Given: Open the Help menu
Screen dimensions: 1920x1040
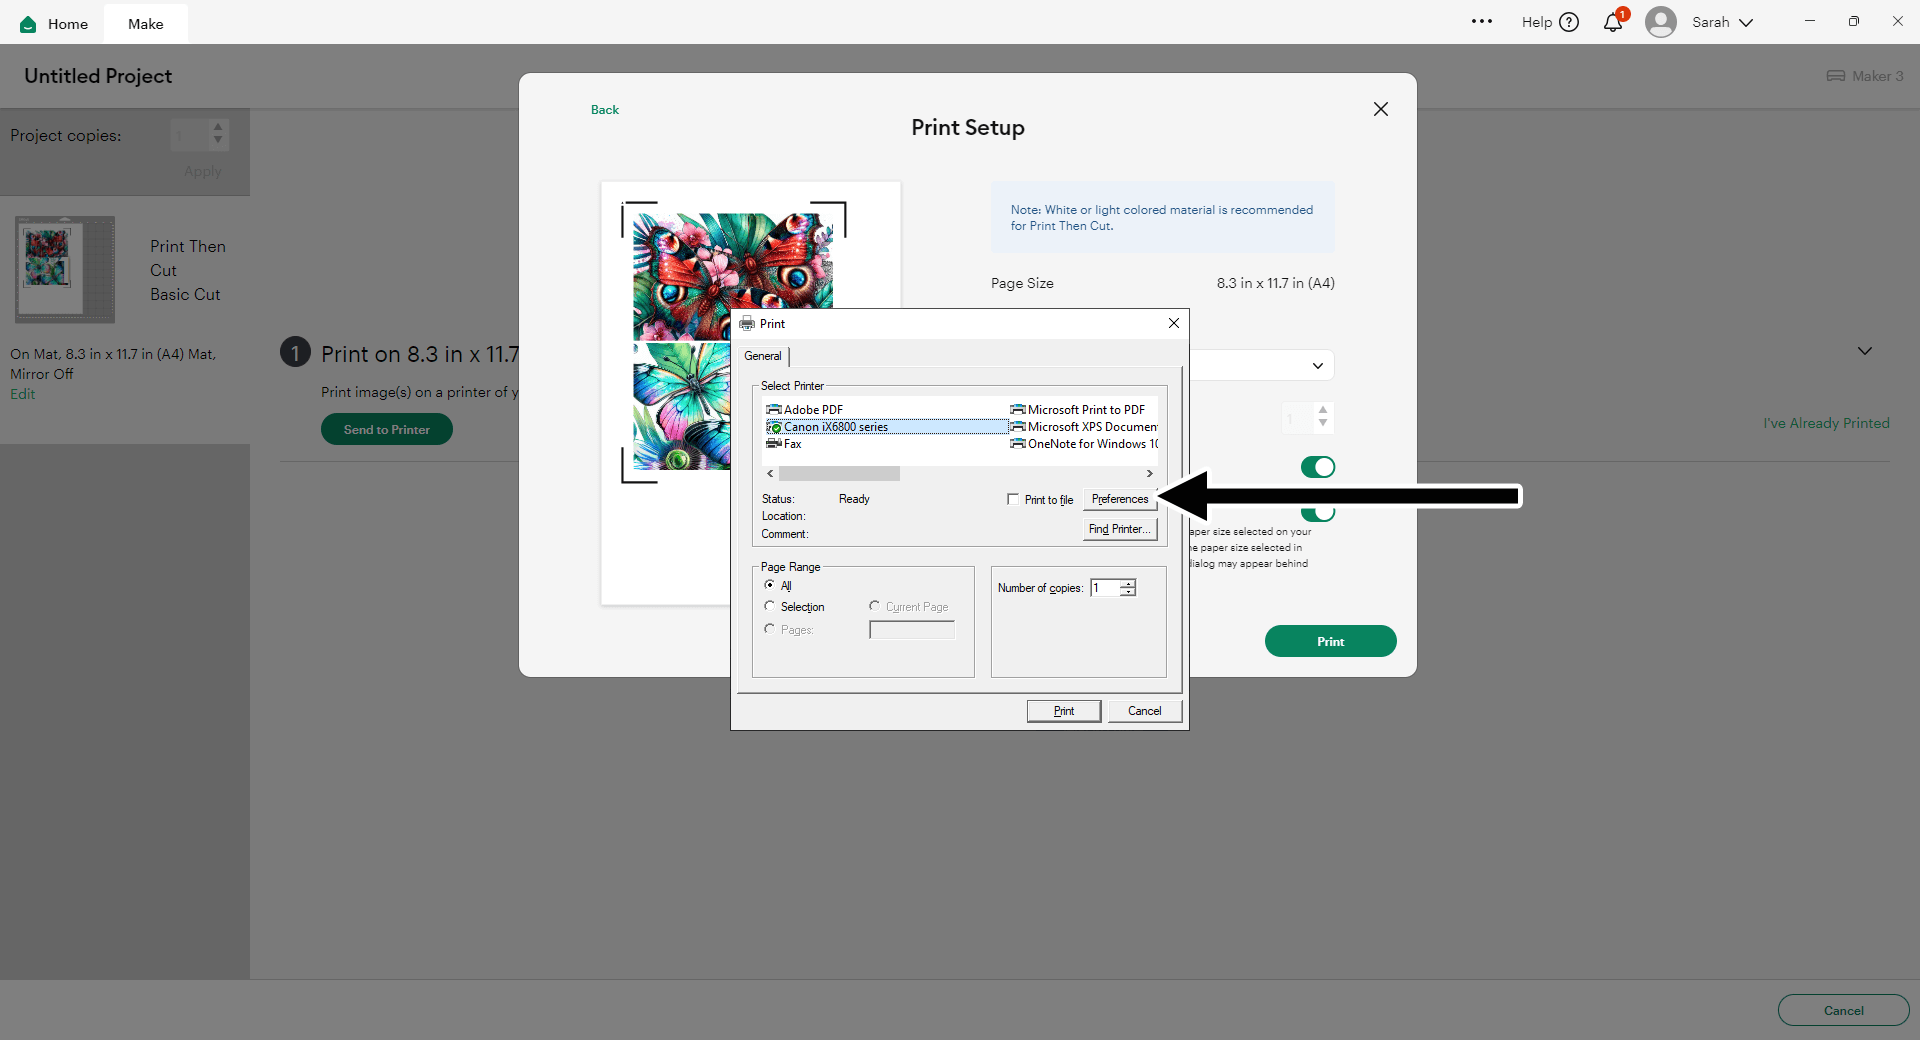Looking at the screenshot, I should (x=1550, y=22).
